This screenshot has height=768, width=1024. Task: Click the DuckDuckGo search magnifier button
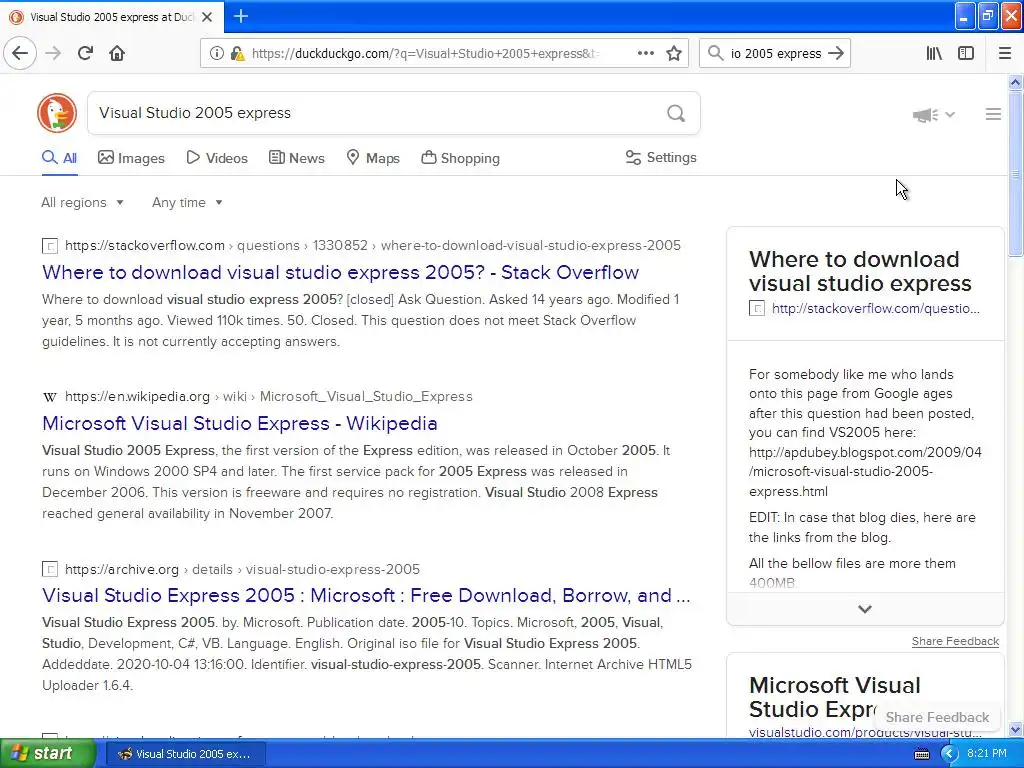click(676, 114)
